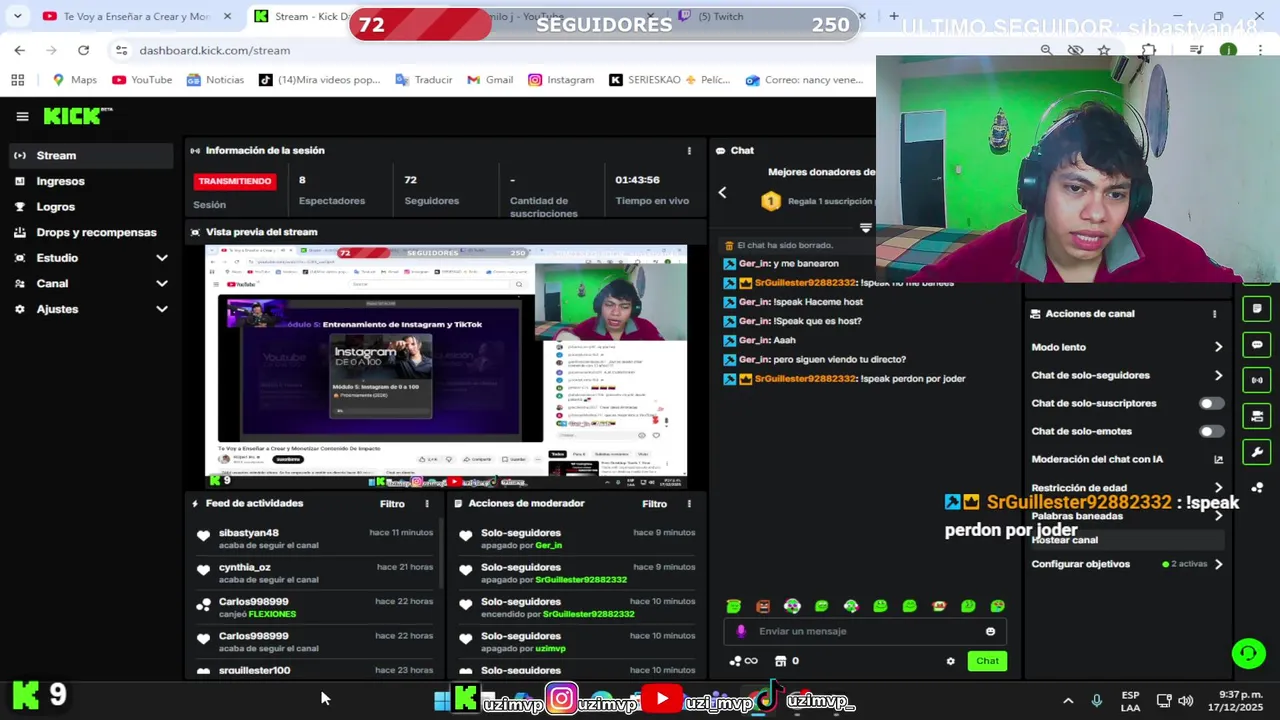1280x720 pixels.
Task: Expand the Ajustes sidebar section
Action: [x=92, y=309]
